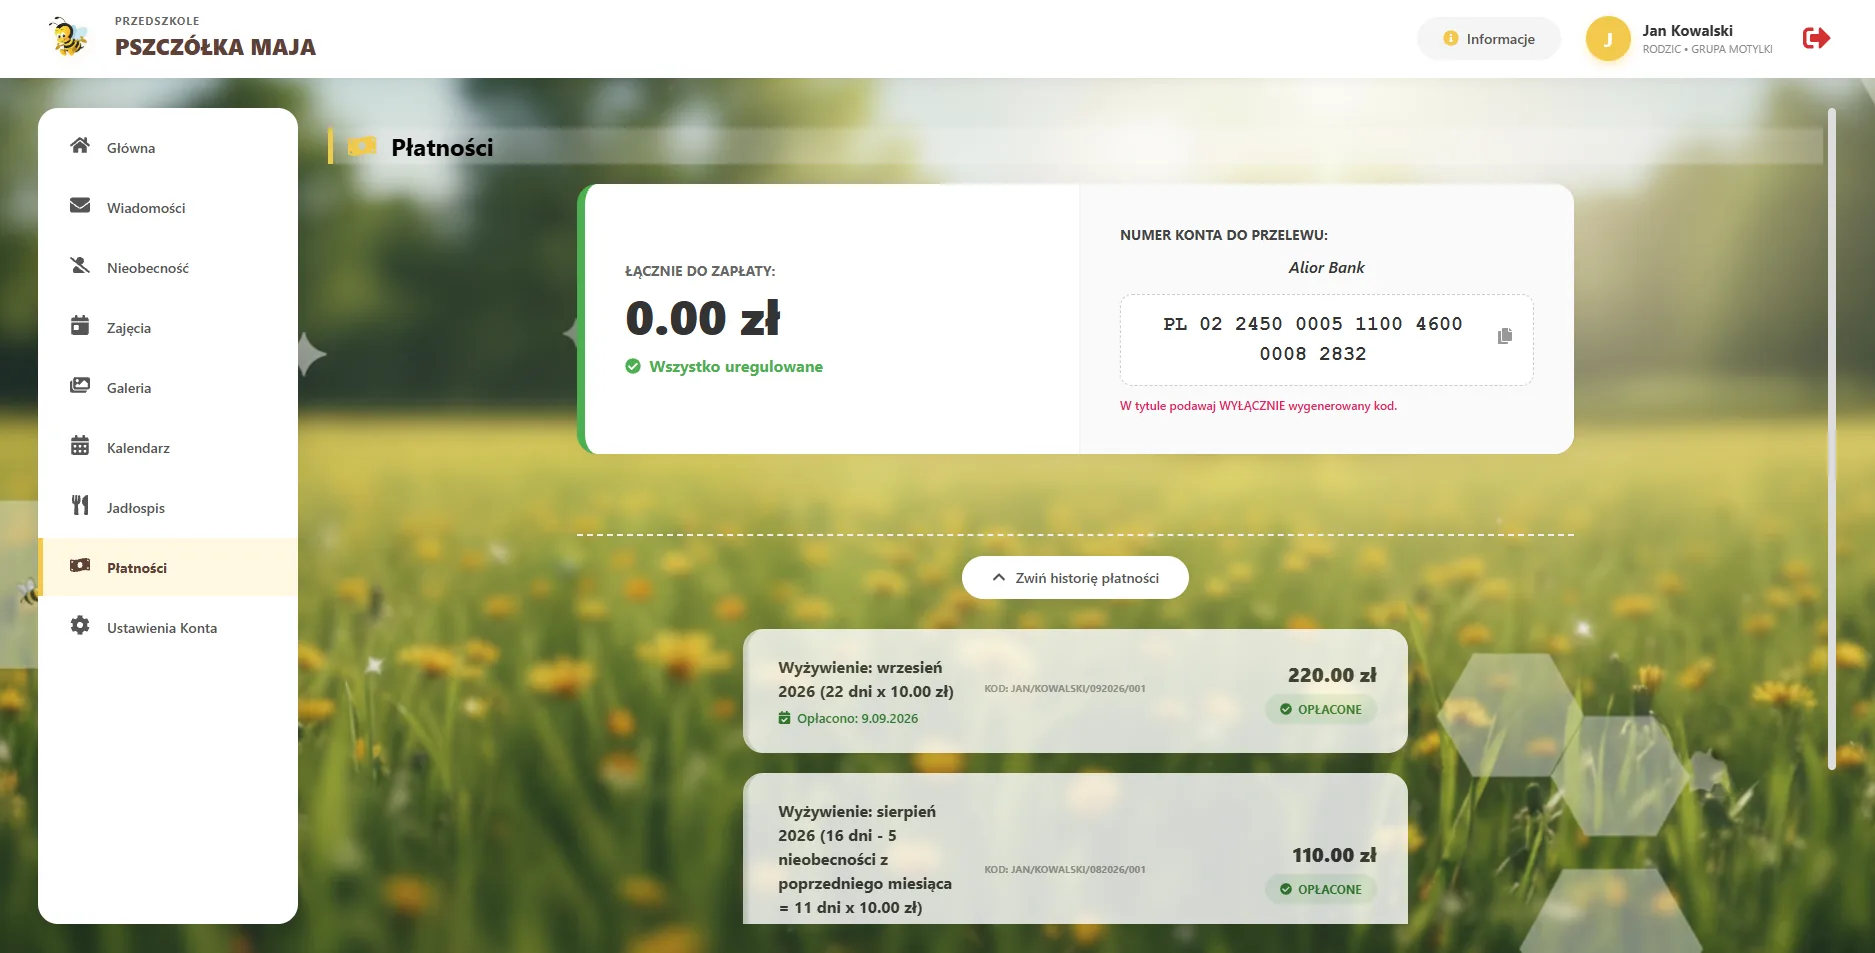Click the 110.00 zł amount
This screenshot has height=953, width=1875.
coord(1334,855)
